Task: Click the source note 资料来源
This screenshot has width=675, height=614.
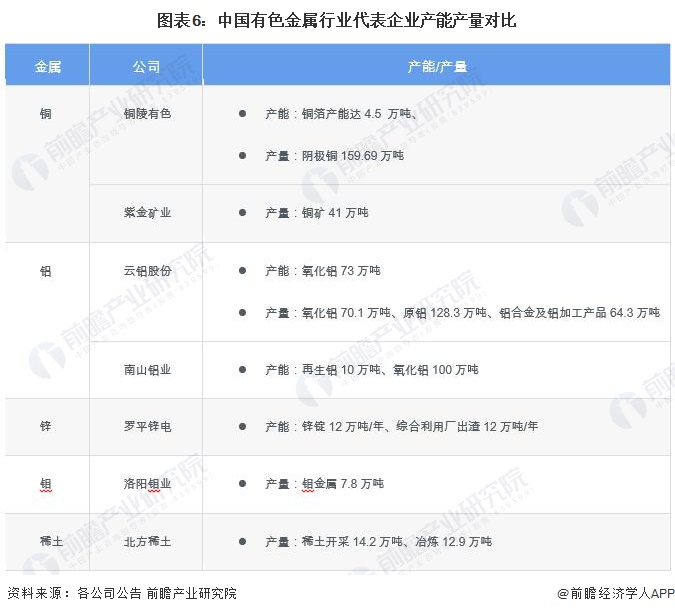Action: tap(122, 593)
